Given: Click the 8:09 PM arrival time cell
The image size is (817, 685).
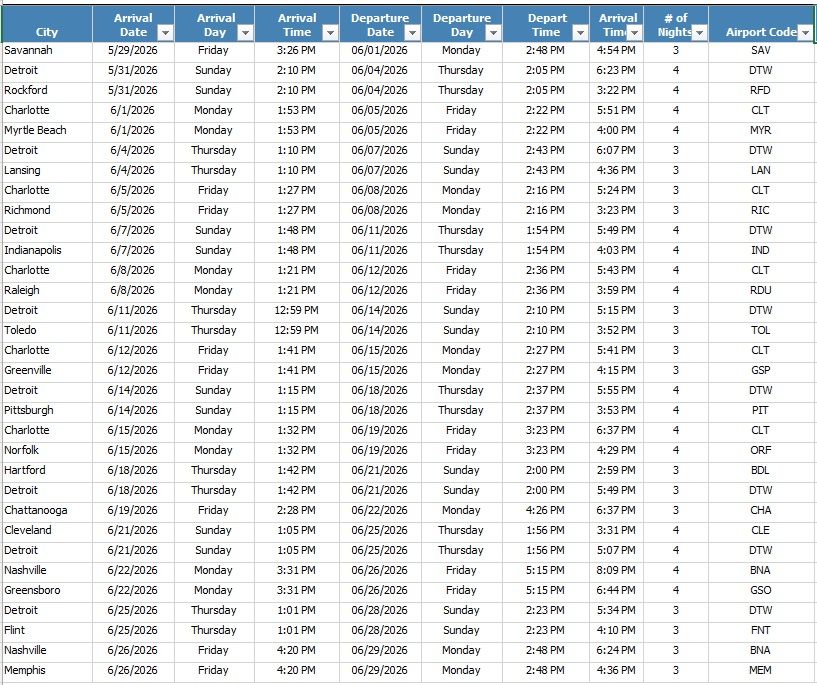Looking at the screenshot, I should pos(616,570).
